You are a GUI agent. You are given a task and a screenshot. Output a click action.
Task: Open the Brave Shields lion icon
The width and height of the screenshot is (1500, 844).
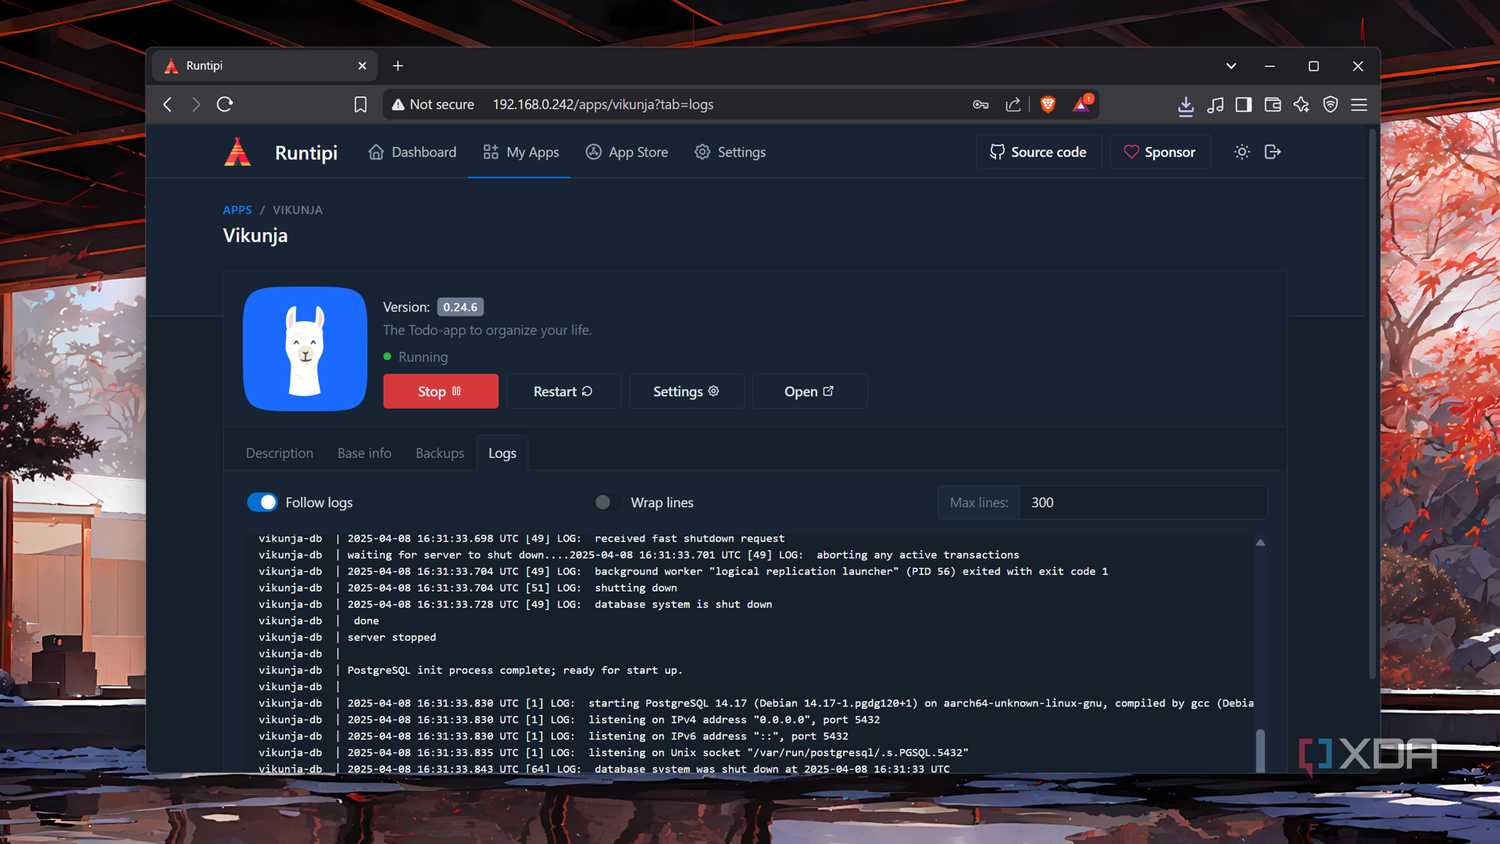click(x=1048, y=104)
